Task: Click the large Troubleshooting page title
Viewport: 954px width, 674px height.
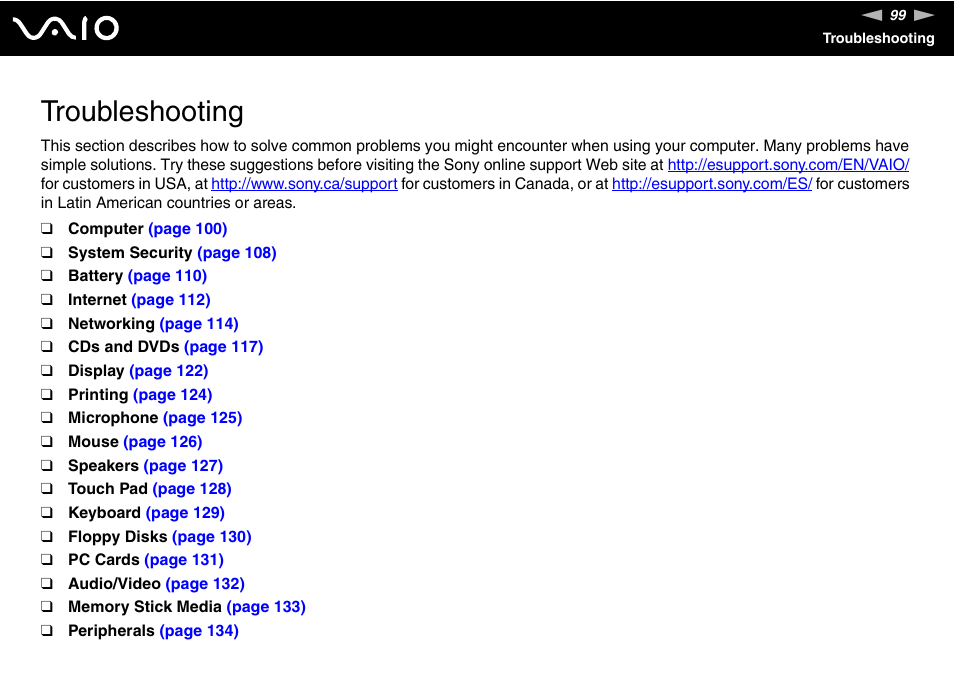Action: (142, 111)
